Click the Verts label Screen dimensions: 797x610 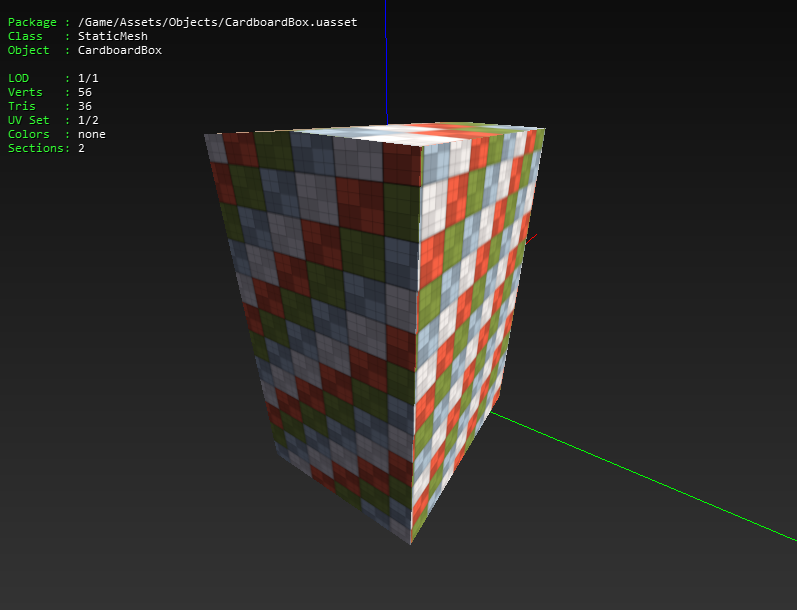(25, 92)
